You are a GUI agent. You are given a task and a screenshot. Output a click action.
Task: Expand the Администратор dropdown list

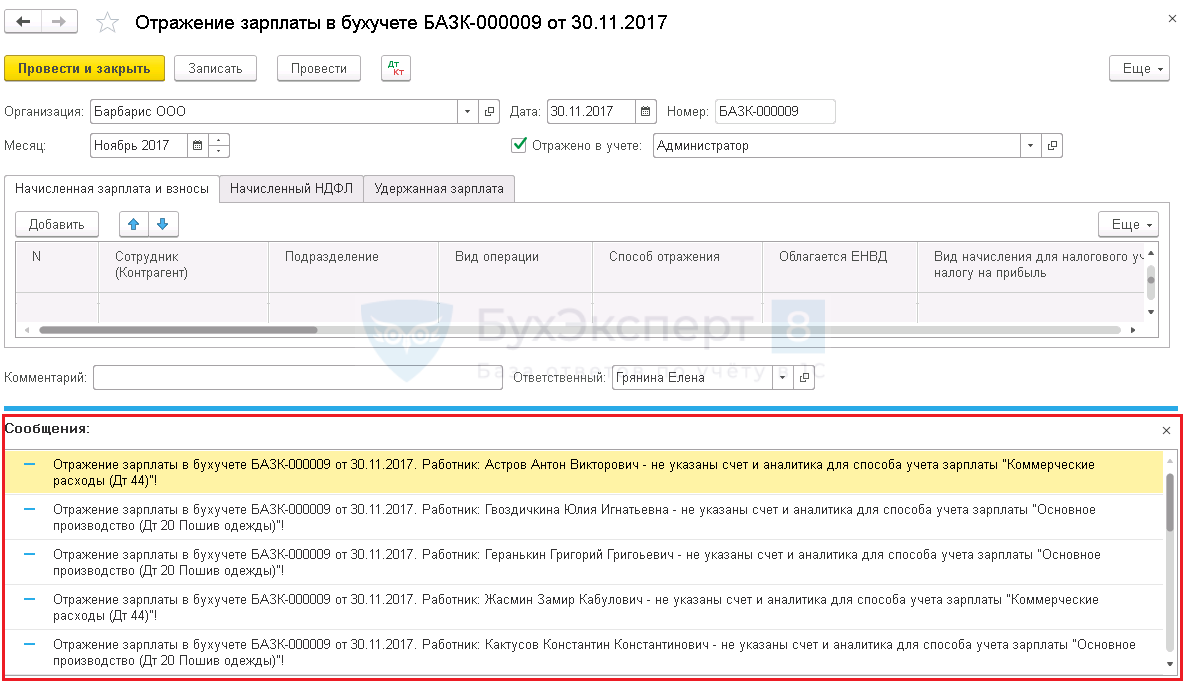[x=1031, y=145]
